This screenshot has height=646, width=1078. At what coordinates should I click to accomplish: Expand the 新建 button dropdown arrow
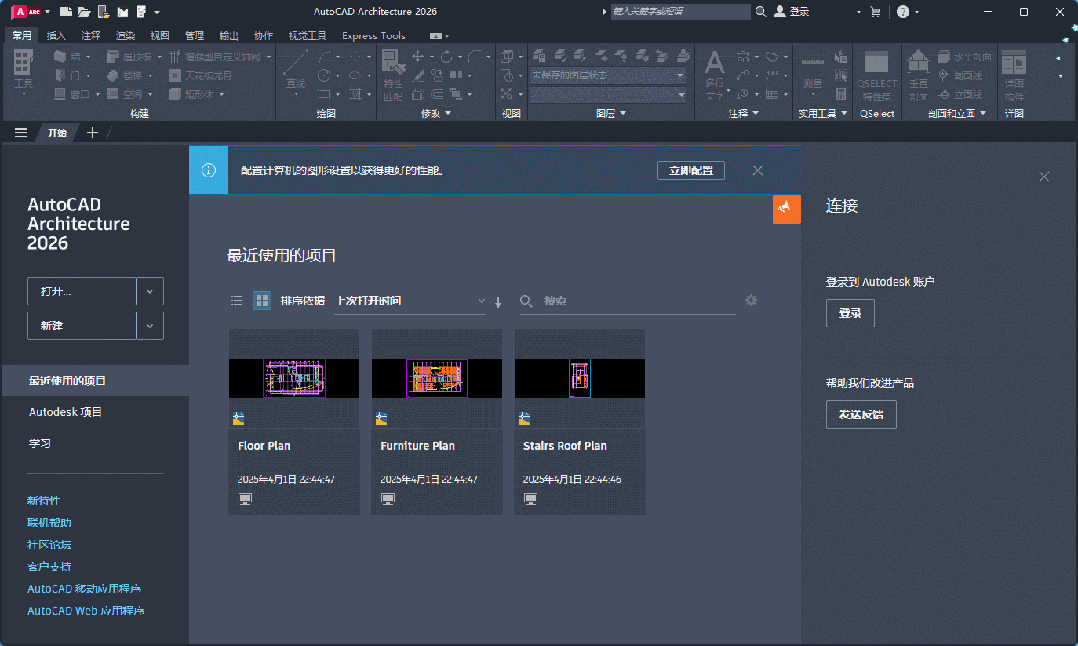pos(150,326)
